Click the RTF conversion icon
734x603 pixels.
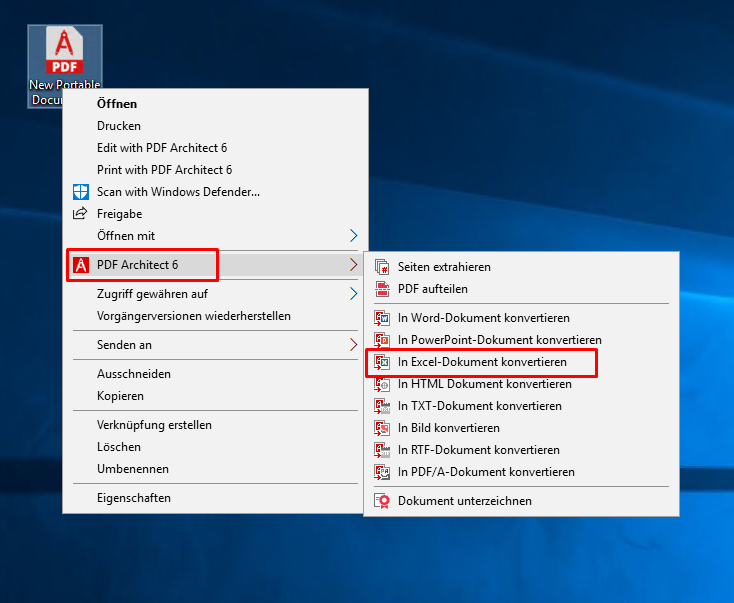(x=382, y=450)
